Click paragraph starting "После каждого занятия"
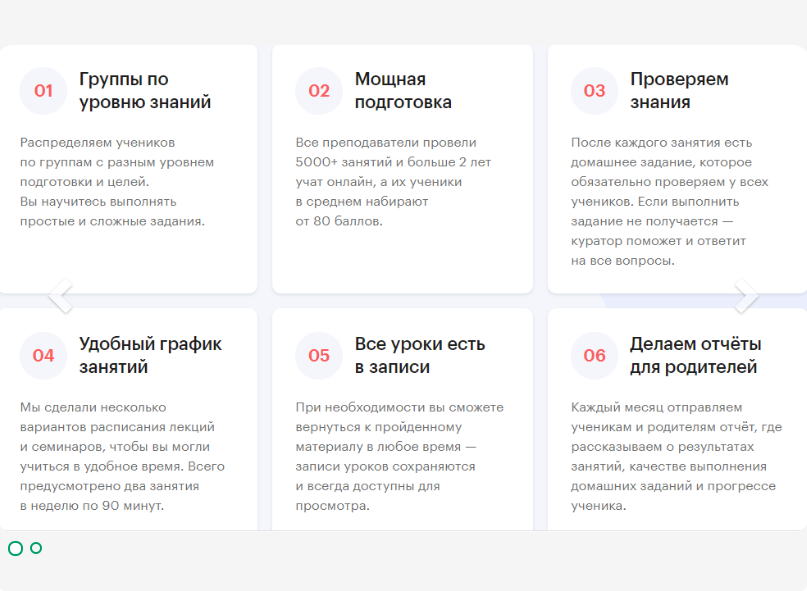807x591 pixels. (670, 201)
